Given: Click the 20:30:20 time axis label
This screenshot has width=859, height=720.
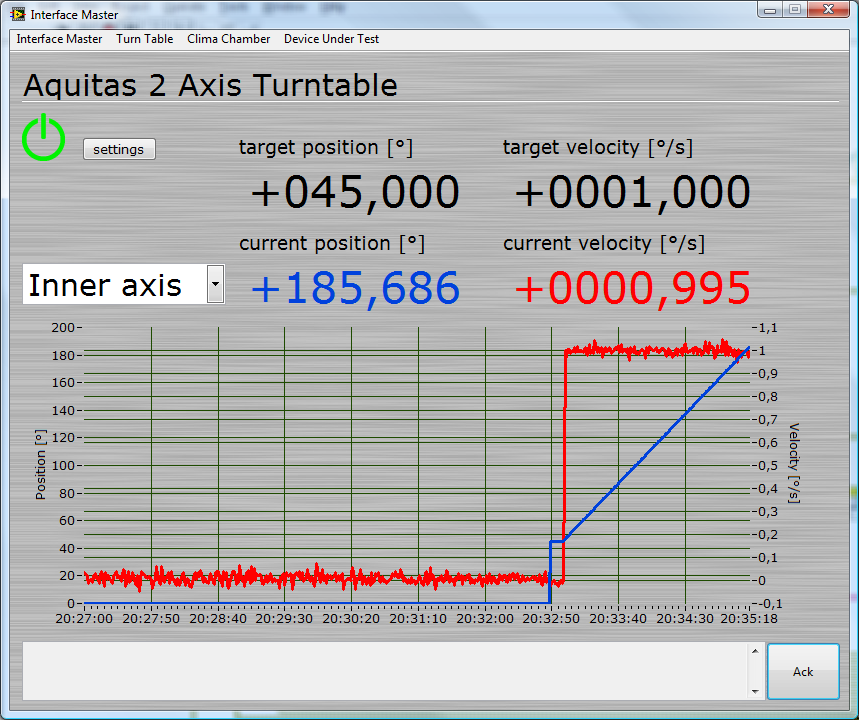Looking at the screenshot, I should coord(351,619).
